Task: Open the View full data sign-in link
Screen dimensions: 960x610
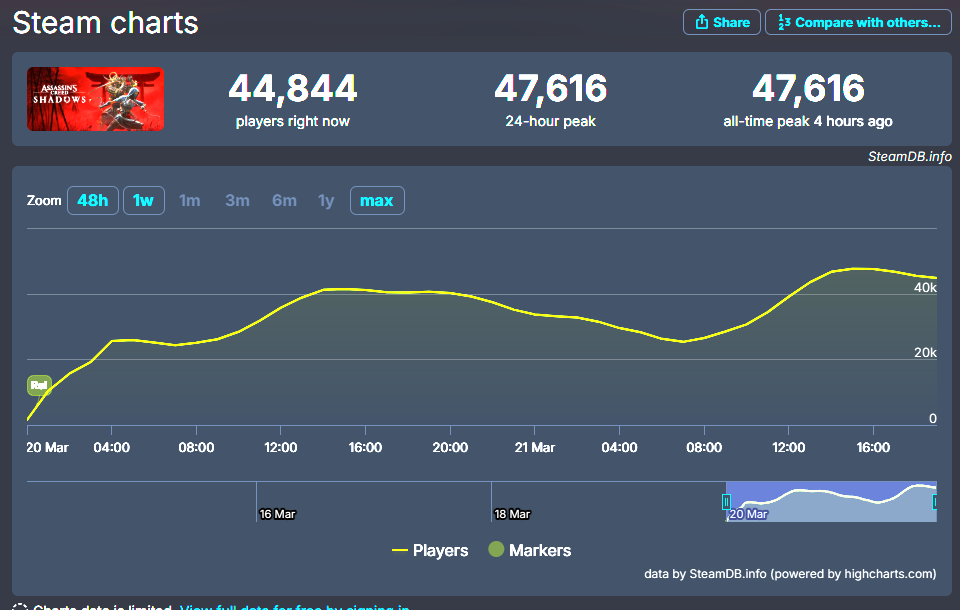Action: click(x=294, y=607)
